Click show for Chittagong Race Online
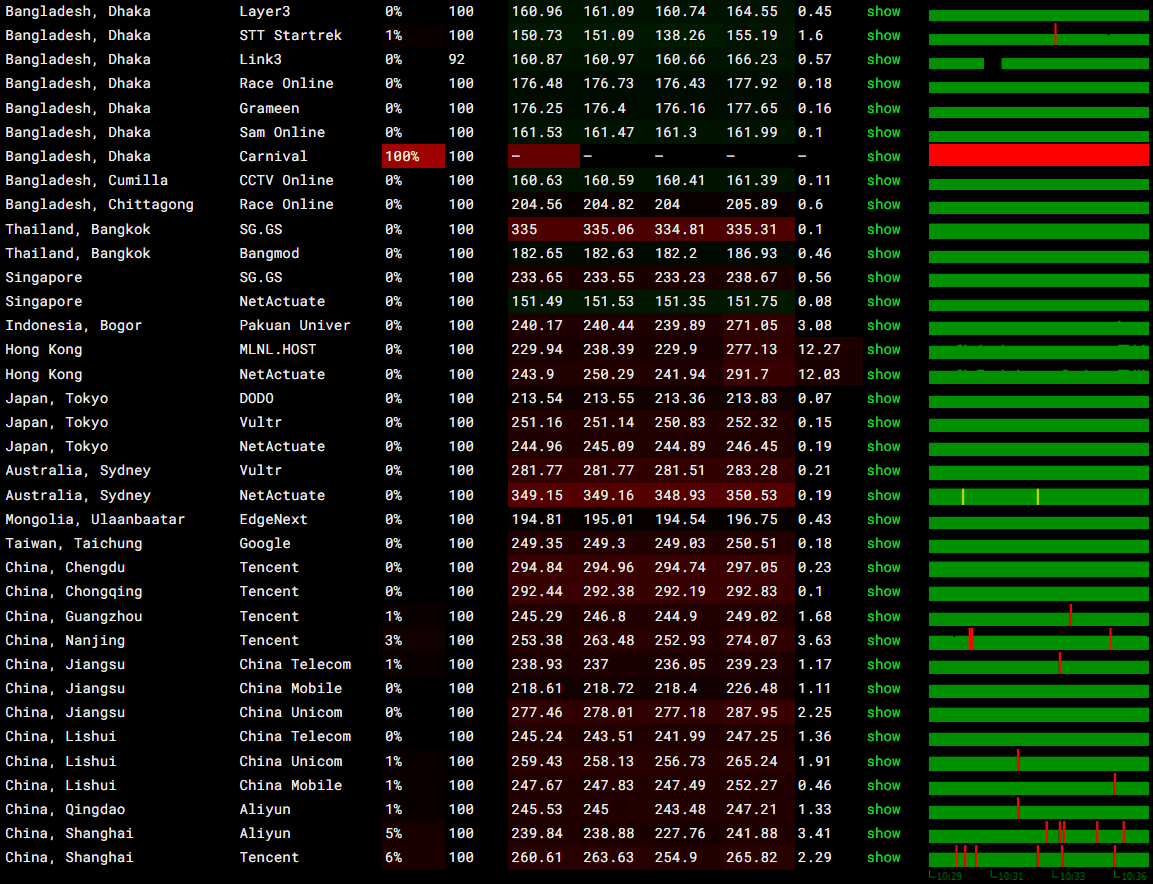This screenshot has height=884, width=1153. pyautogui.click(x=883, y=204)
